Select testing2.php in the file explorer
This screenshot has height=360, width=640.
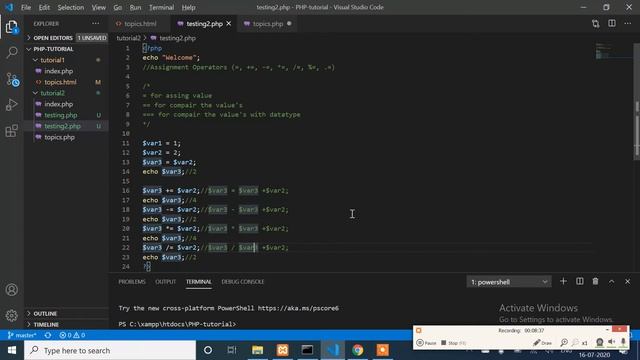(67, 126)
